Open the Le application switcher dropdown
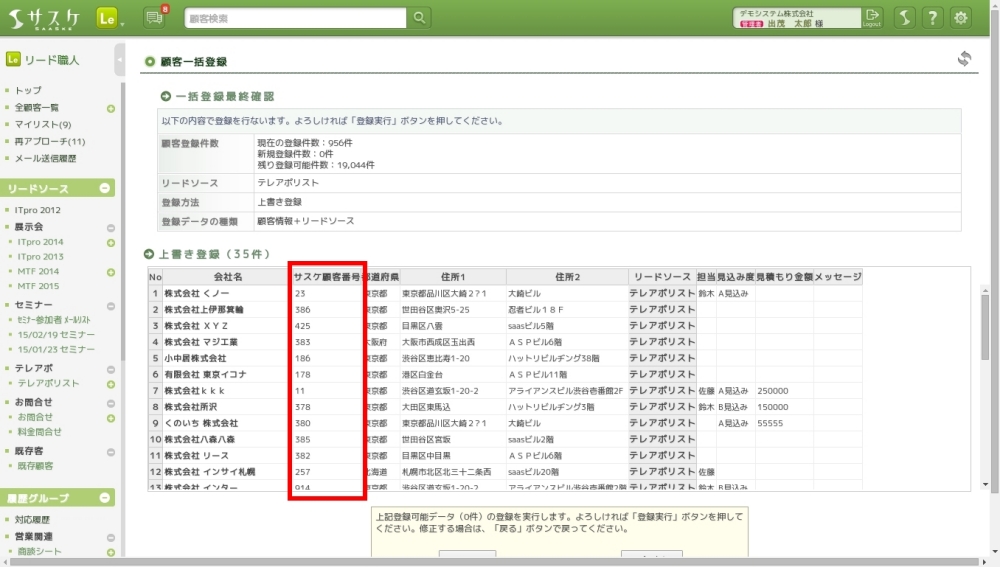Screen dimensions: 1000x567 [110, 18]
